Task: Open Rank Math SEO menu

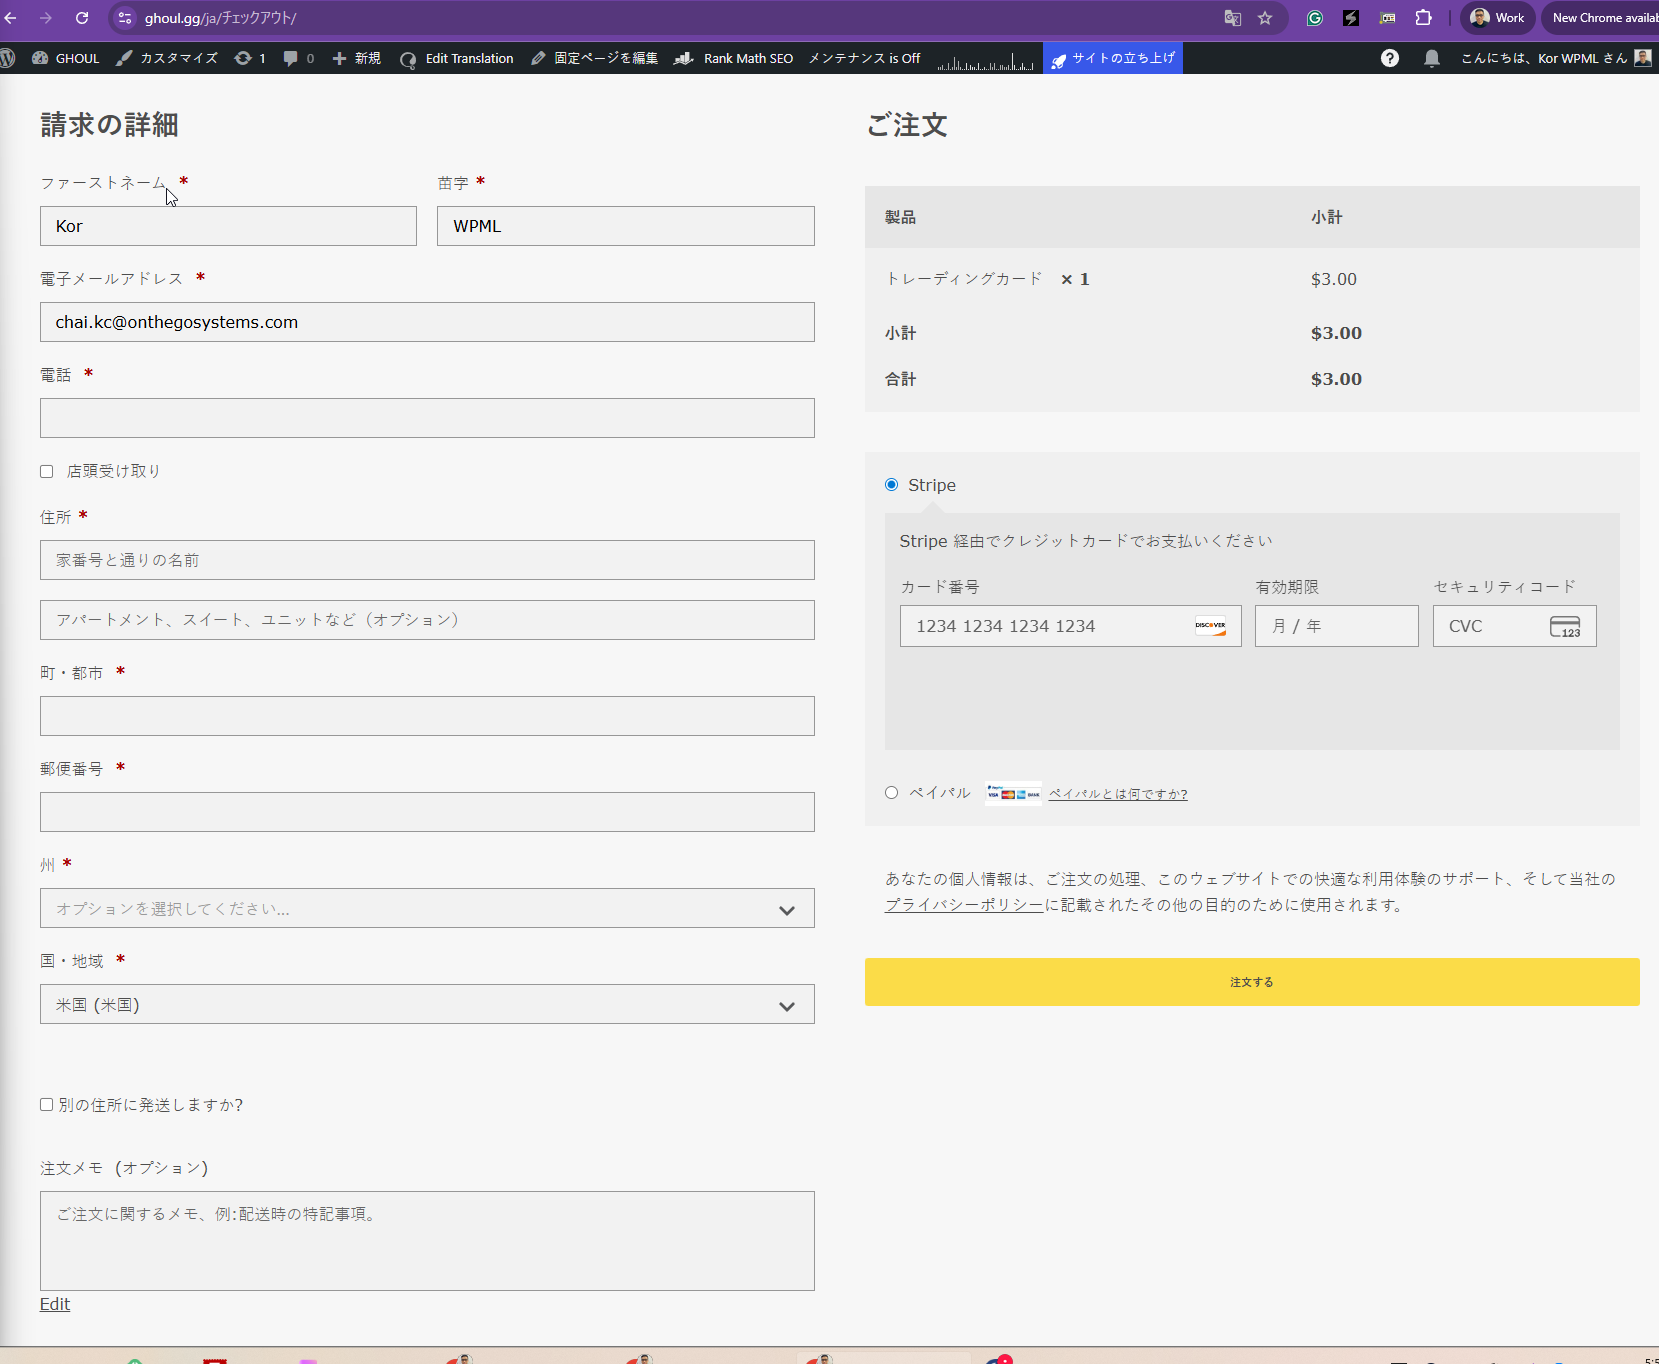Action: pos(735,58)
